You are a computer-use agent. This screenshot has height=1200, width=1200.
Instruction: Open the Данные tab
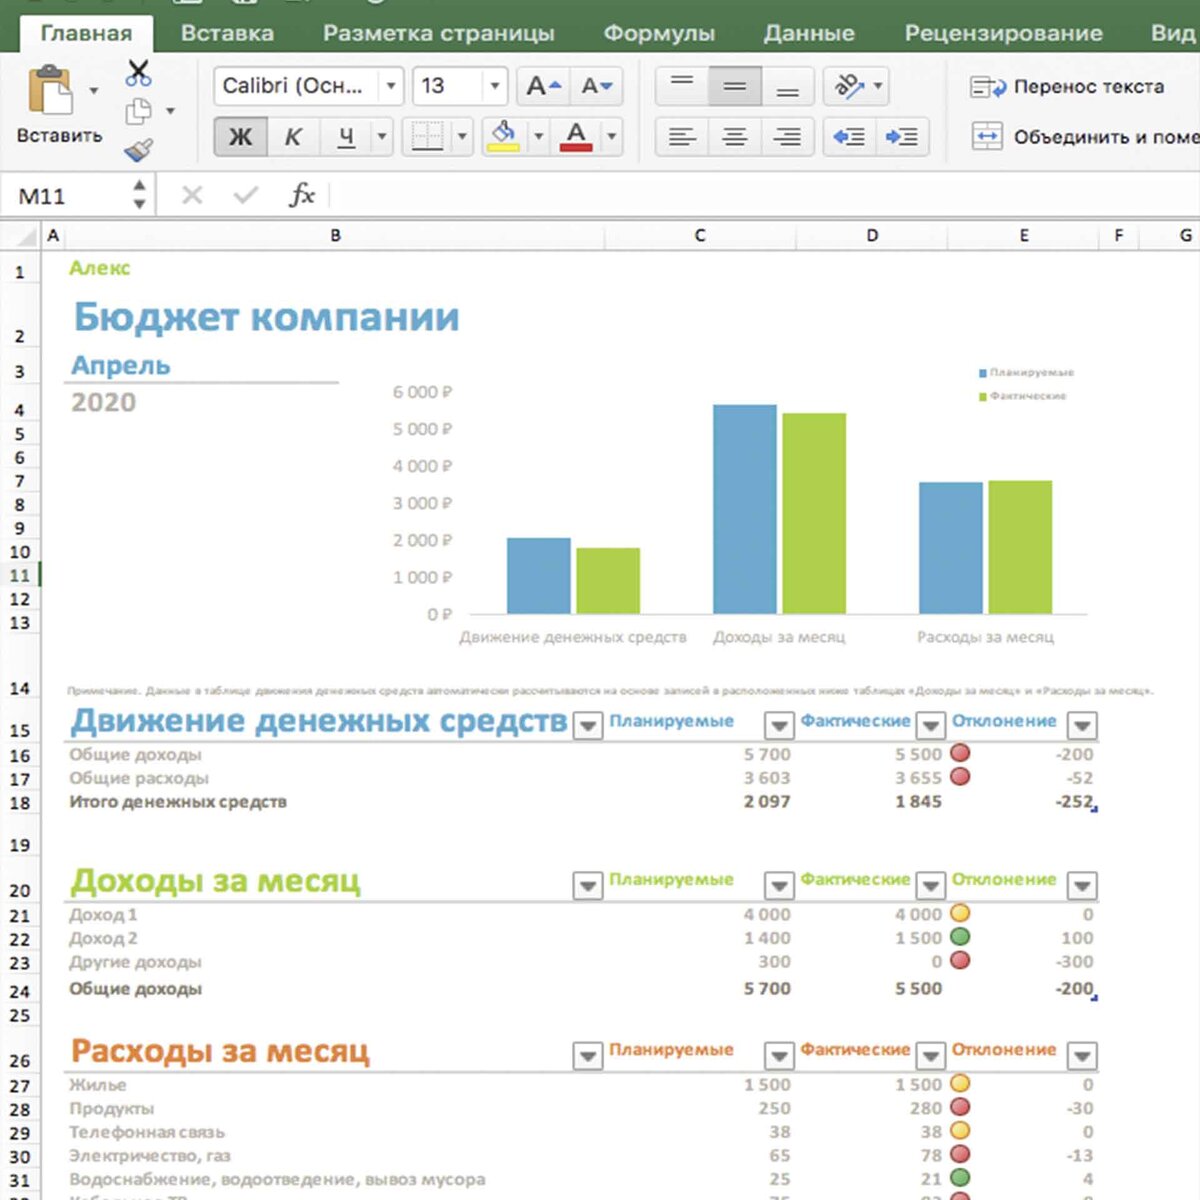coord(809,33)
